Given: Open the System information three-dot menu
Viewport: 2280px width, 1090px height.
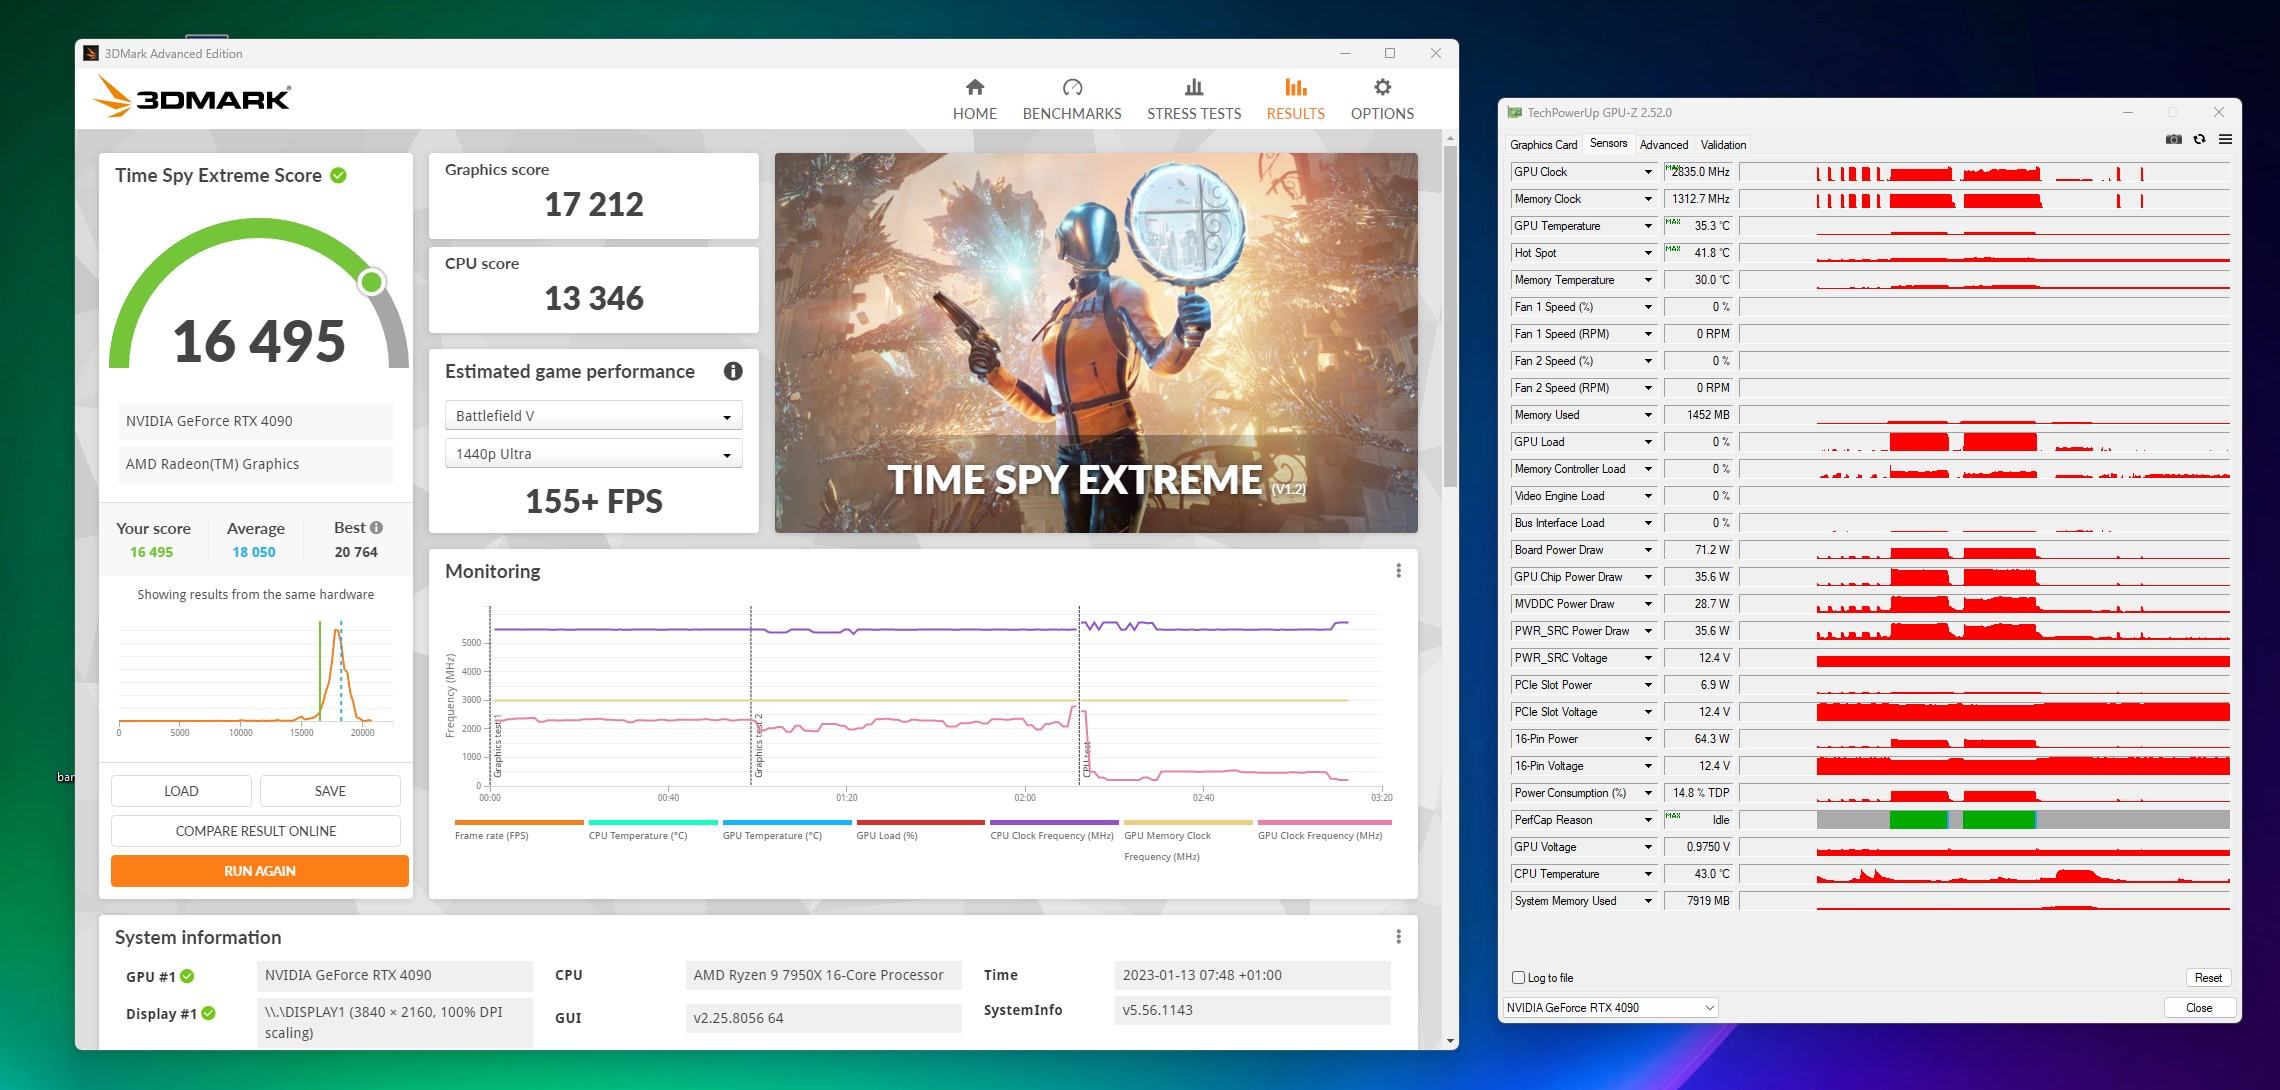Looking at the screenshot, I should 1398,937.
